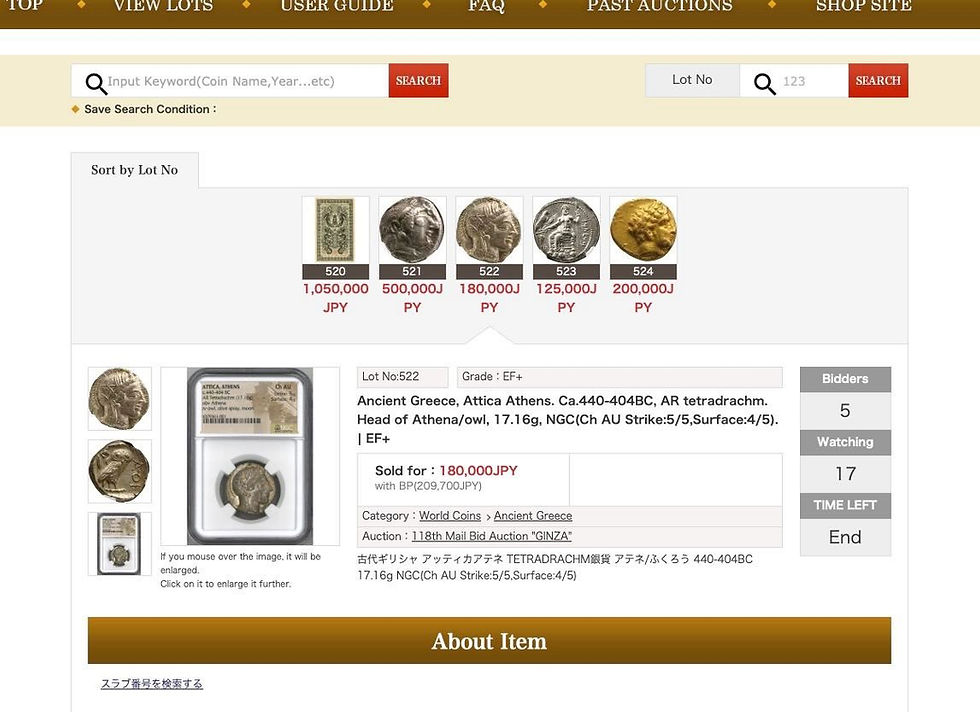Select lot 524 gold coin thumbnail

[x=643, y=230]
